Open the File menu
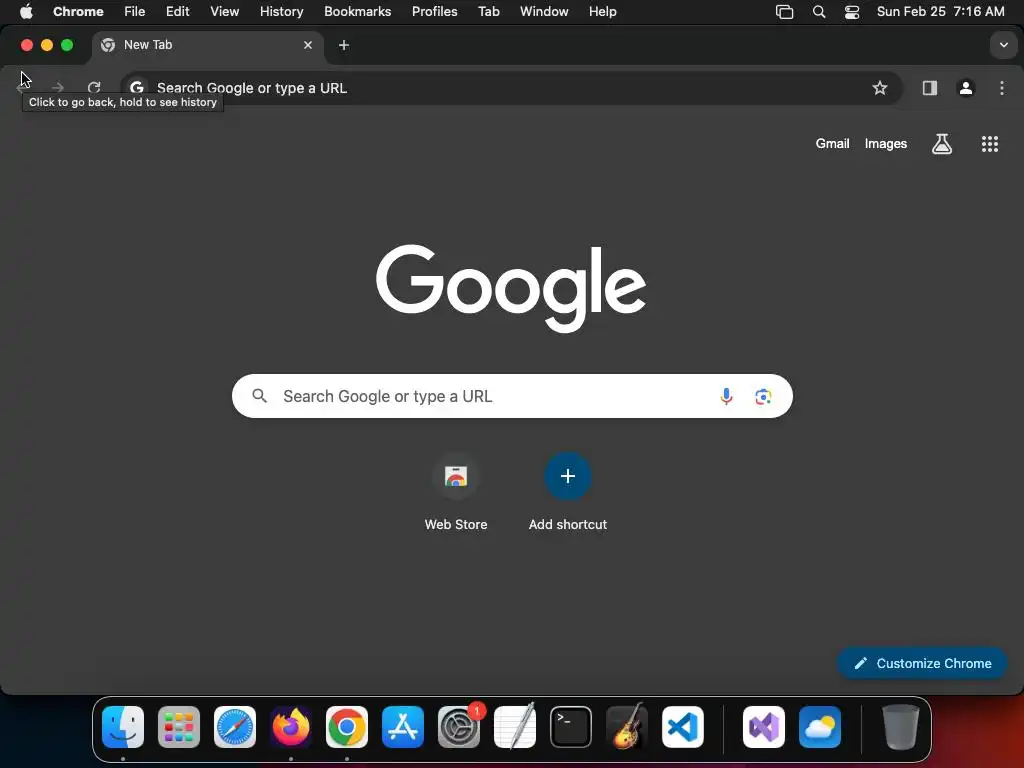This screenshot has width=1024, height=768. [135, 11]
